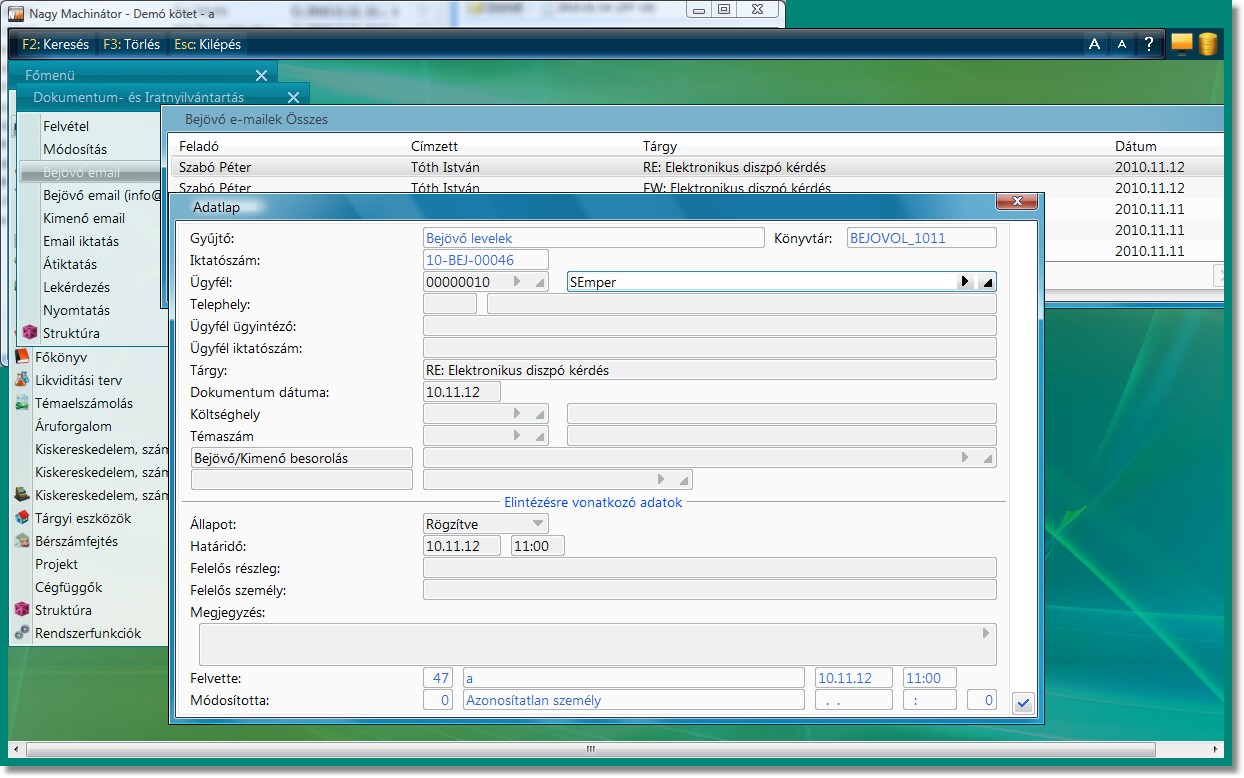Click into the Ügyfél ügyintéző input field
Image resolution: width=1244 pixels, height=778 pixels.
pyautogui.click(x=709, y=326)
